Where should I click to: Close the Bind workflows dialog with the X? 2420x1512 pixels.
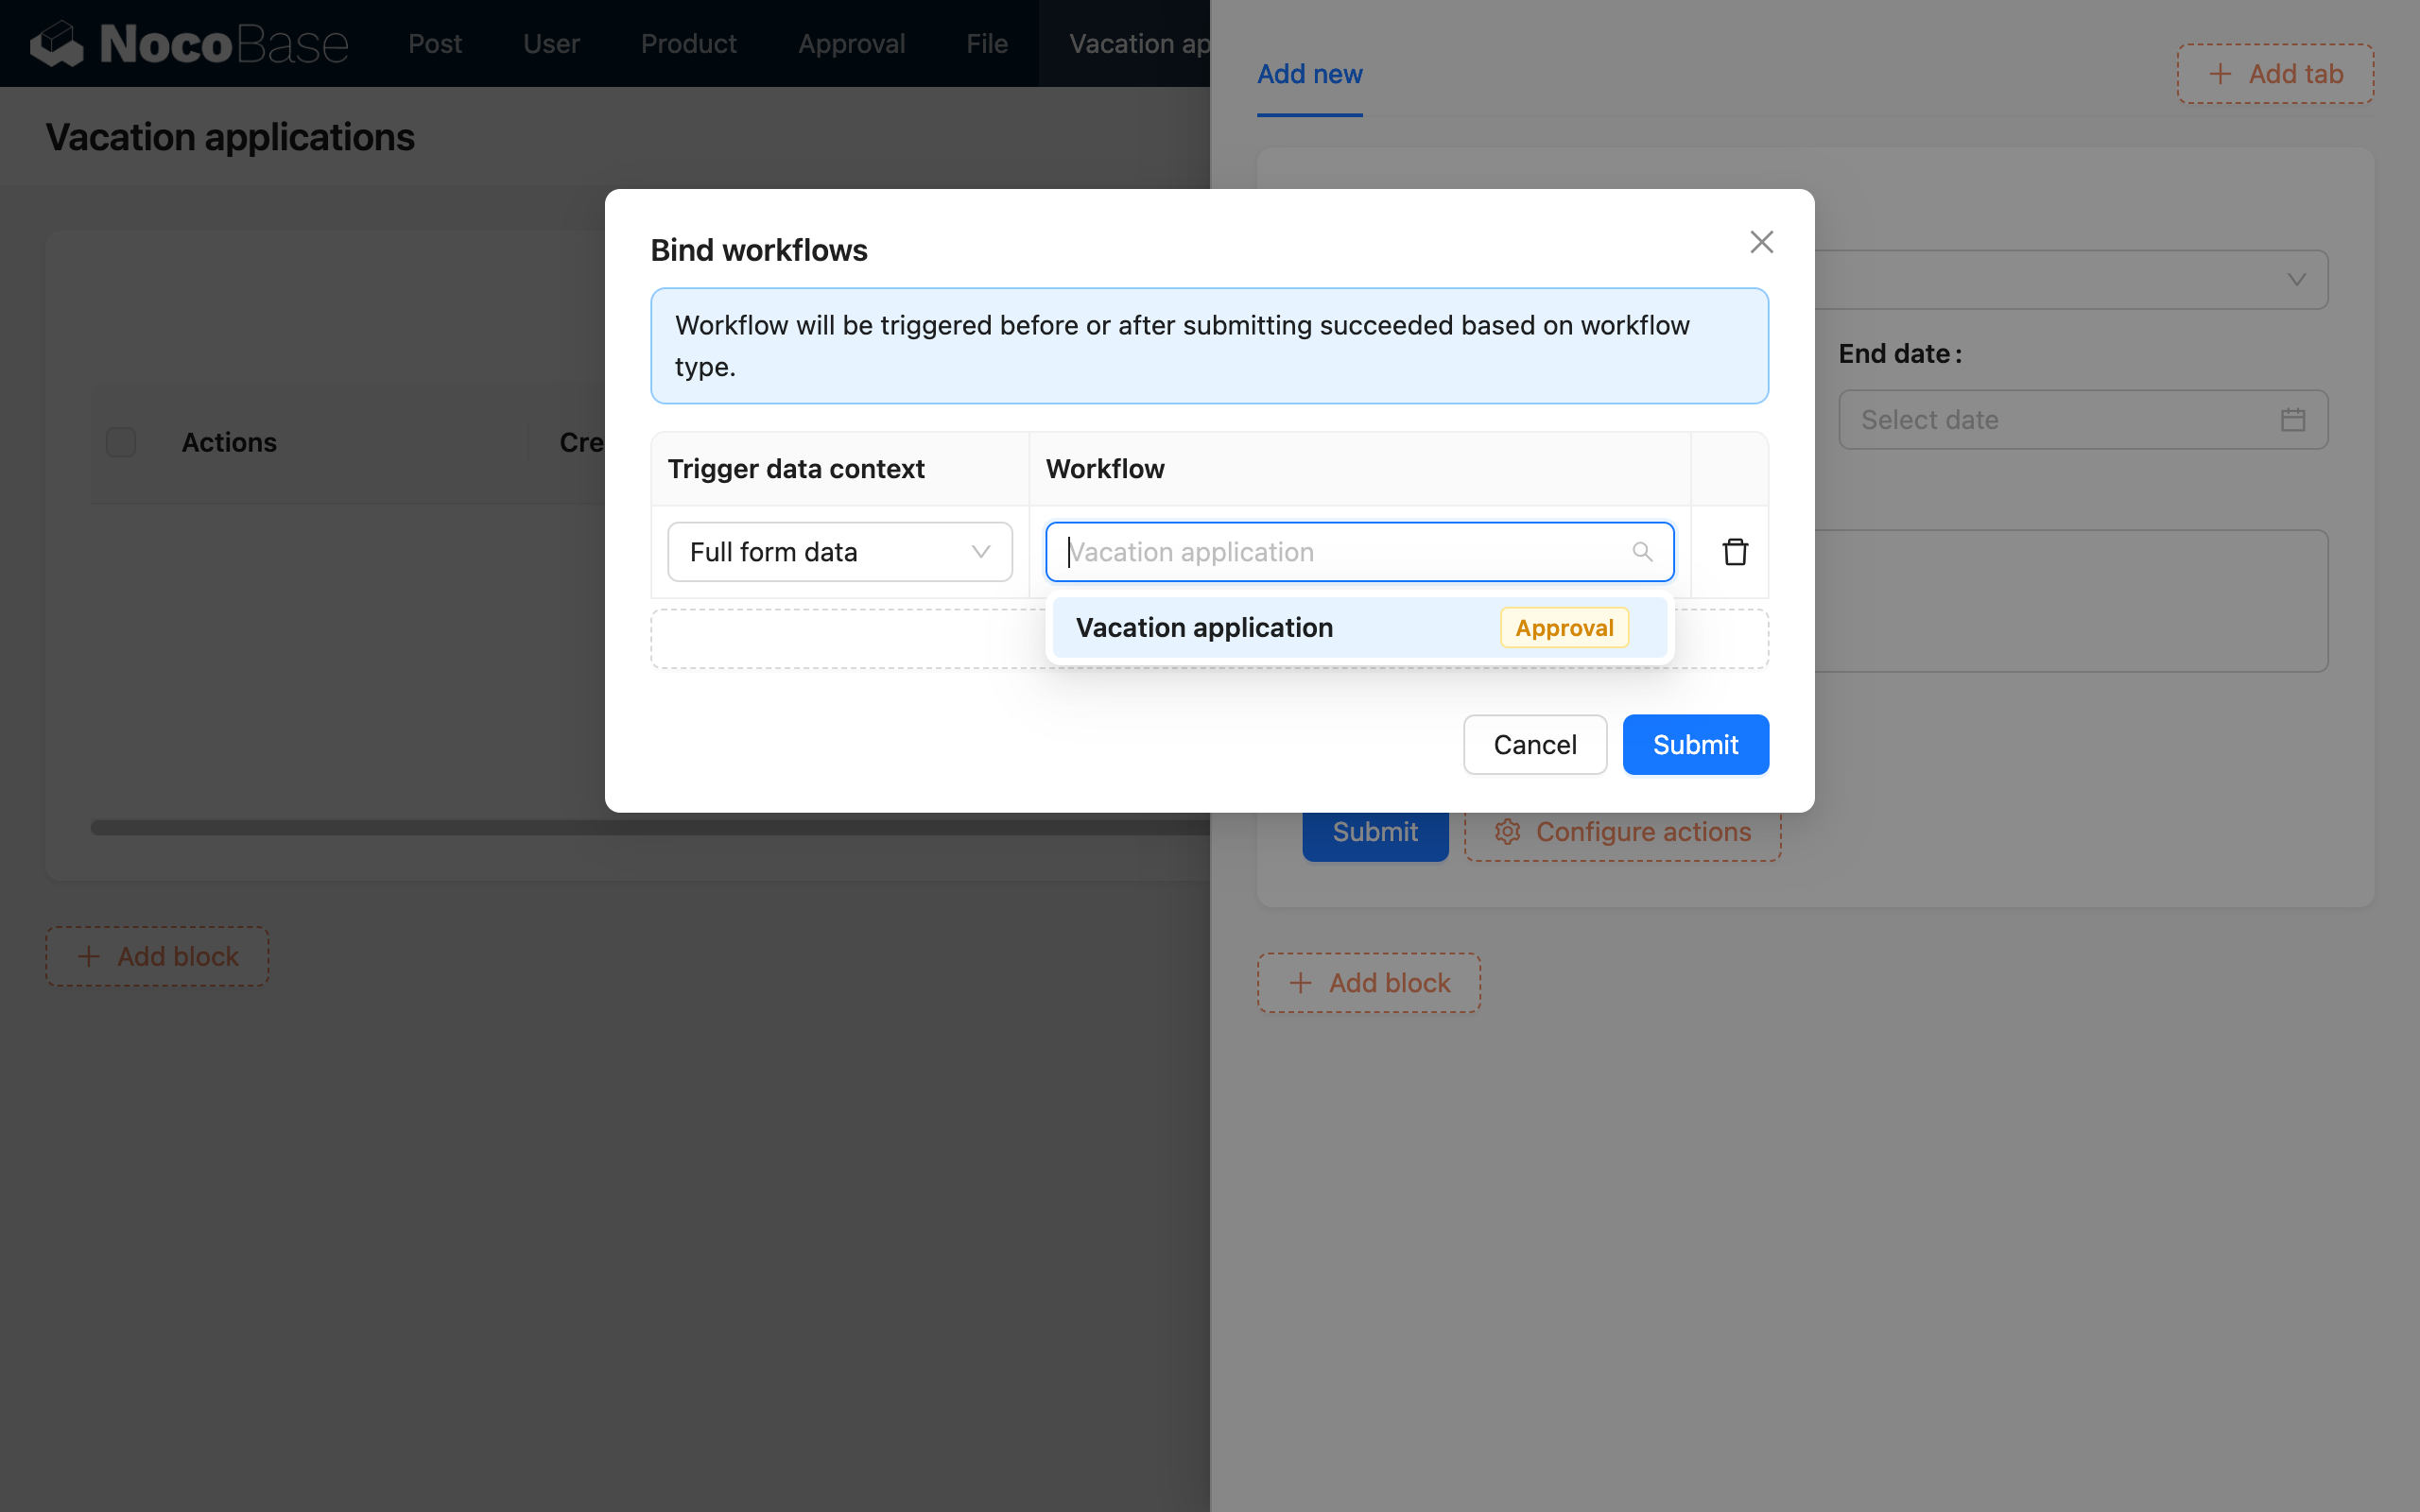[1761, 242]
